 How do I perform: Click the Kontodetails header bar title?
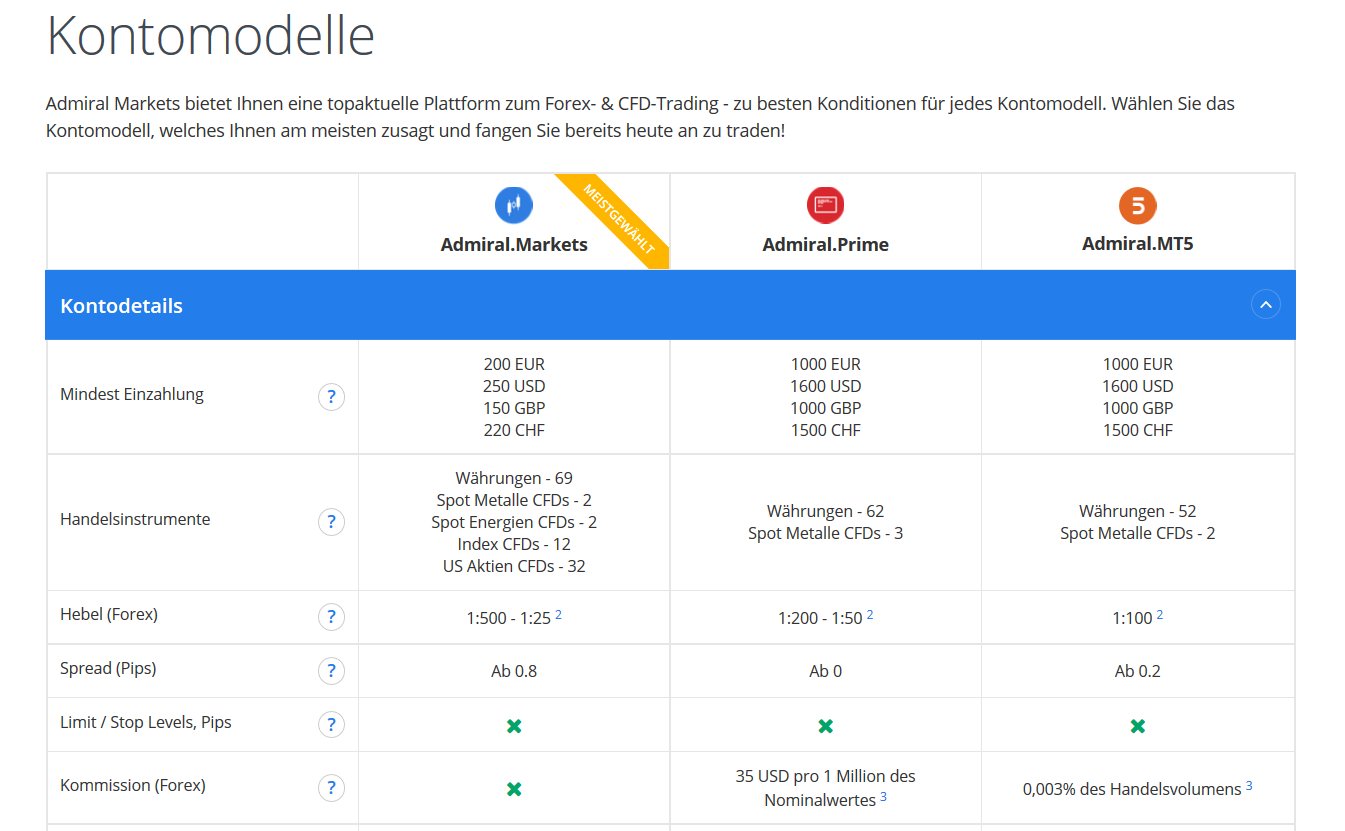(121, 306)
